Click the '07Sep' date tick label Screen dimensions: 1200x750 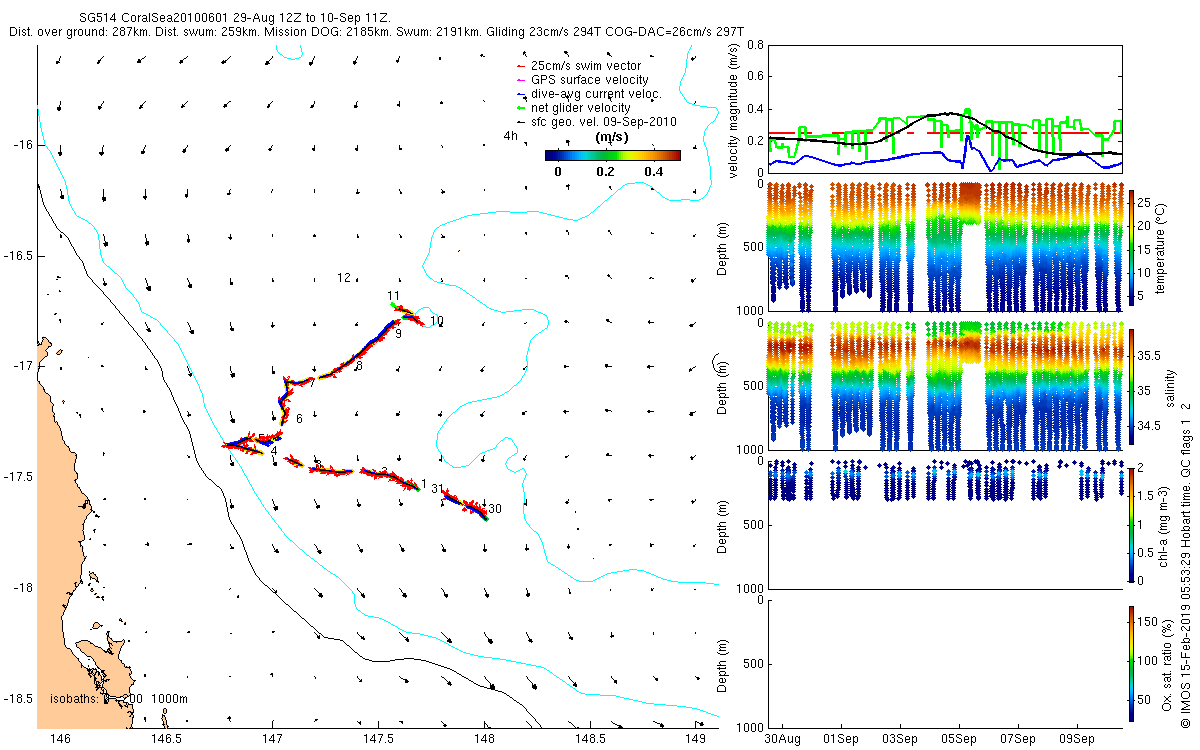click(1018, 739)
